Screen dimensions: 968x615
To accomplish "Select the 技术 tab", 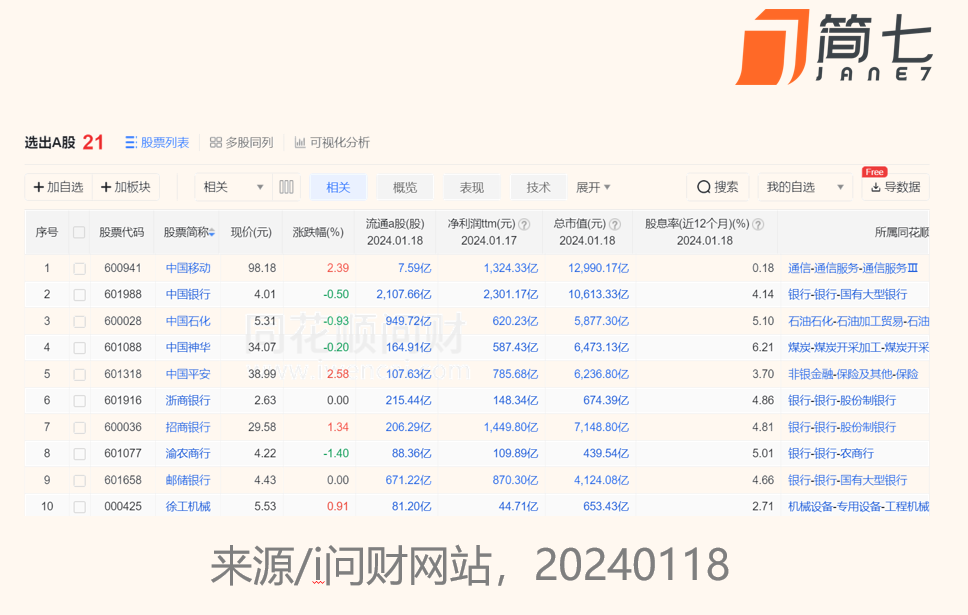I will [x=538, y=187].
